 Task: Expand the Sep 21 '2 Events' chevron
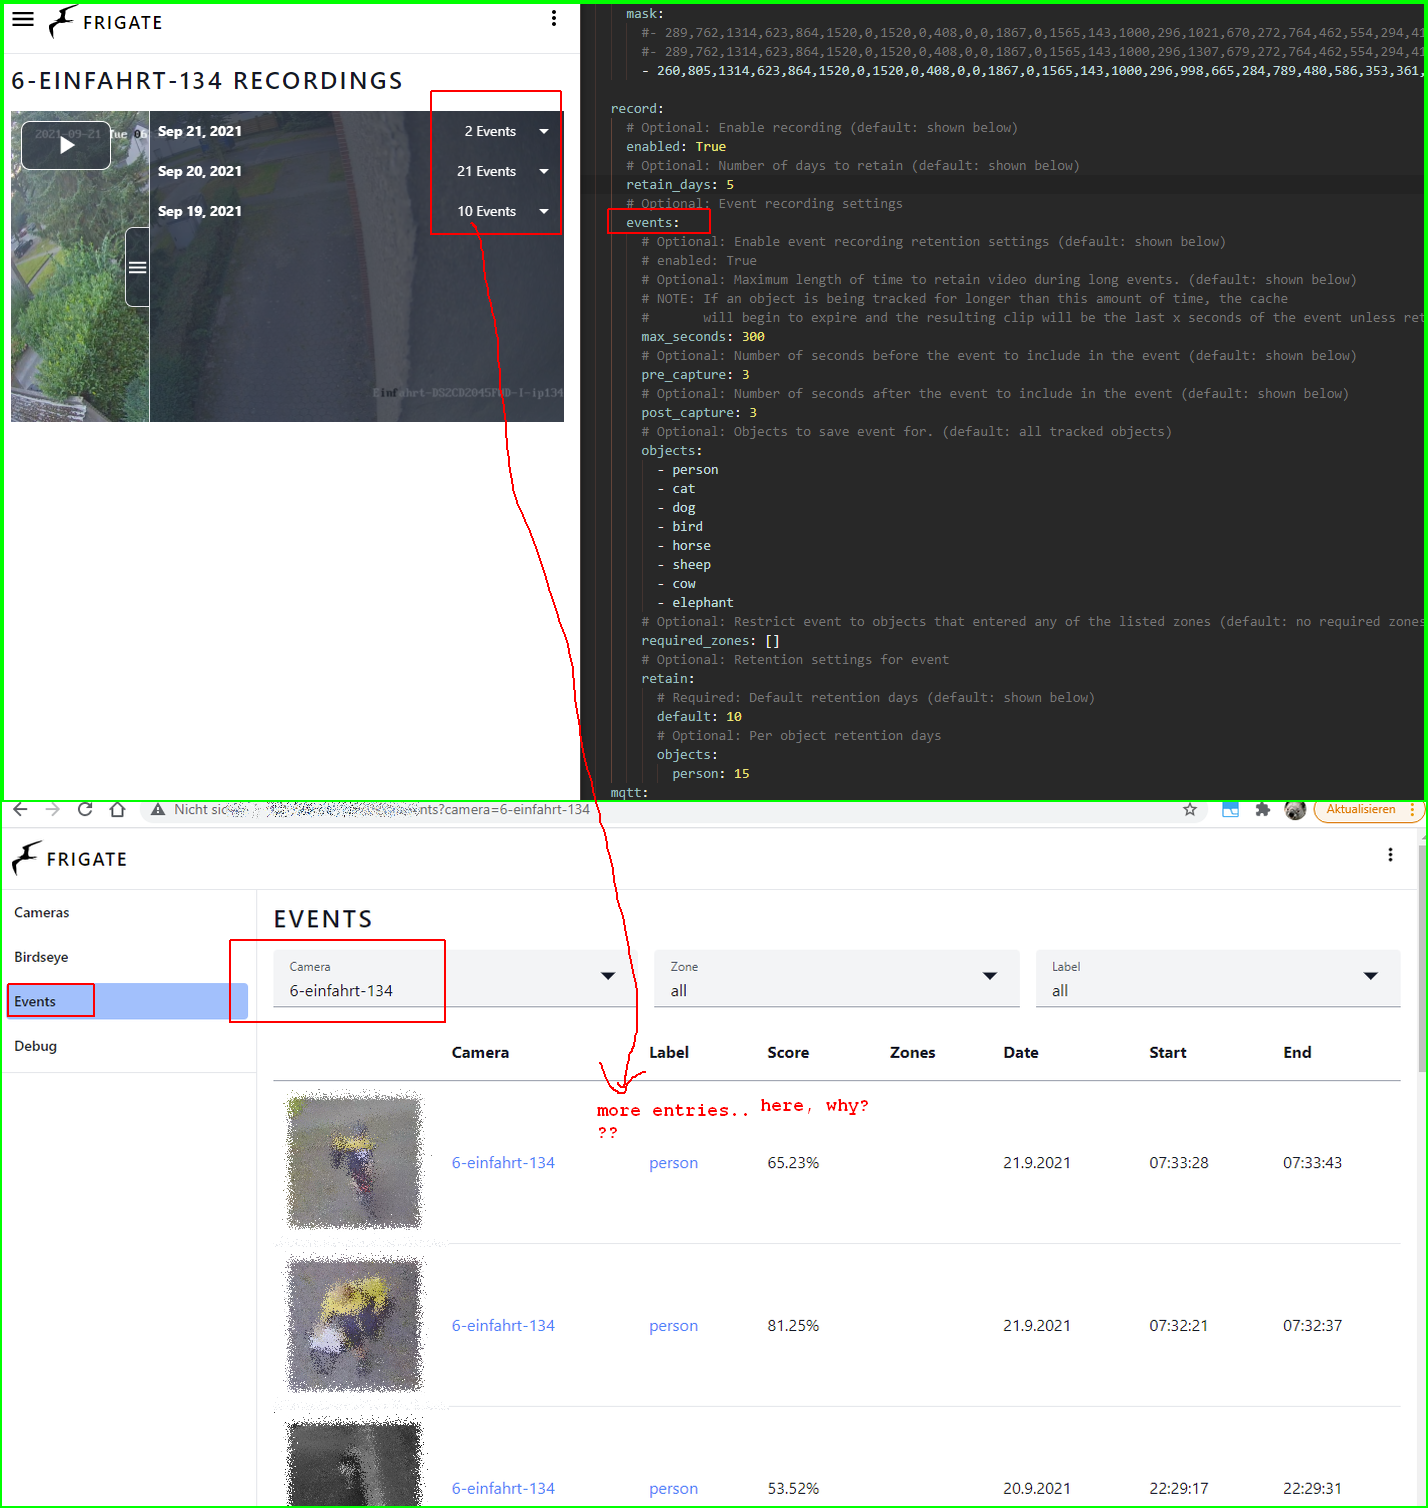(543, 131)
